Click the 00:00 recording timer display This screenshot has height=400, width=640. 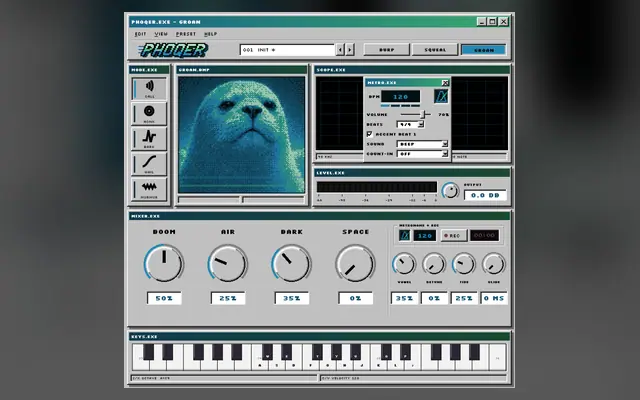pos(484,236)
